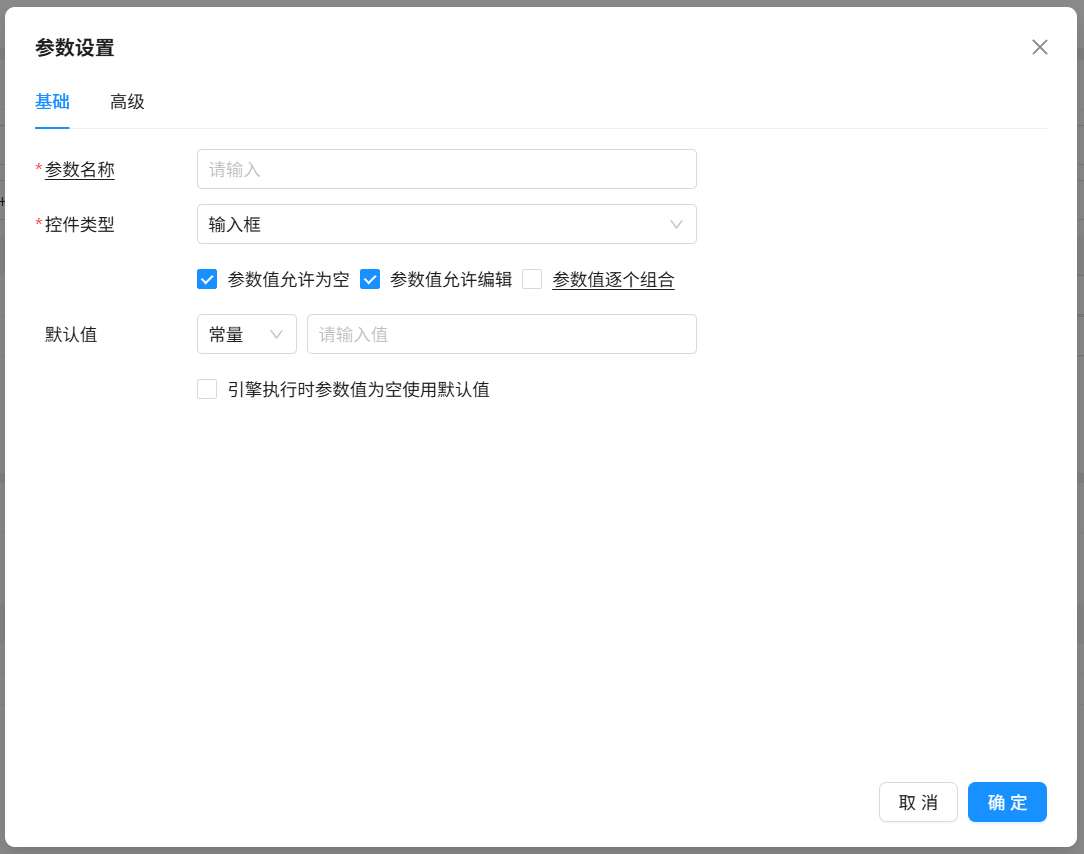Click the chevron arrow beside 常量
Image resolution: width=1084 pixels, height=854 pixels.
[277, 334]
